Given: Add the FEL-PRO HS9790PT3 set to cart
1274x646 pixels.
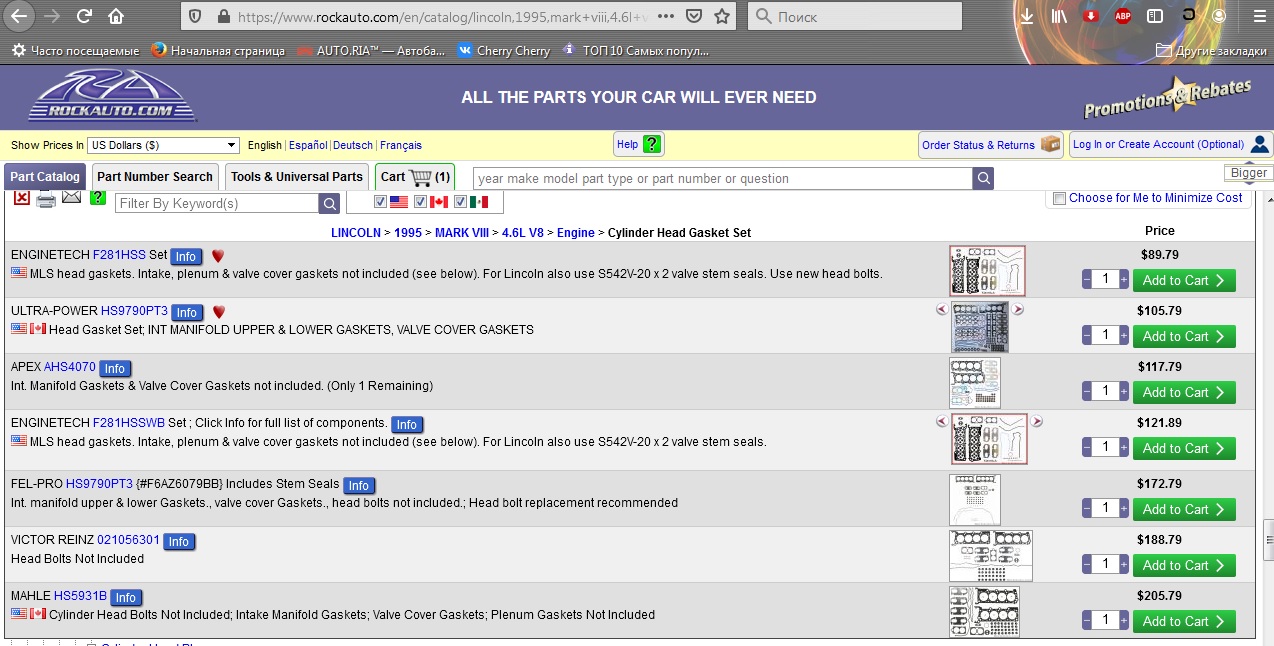Looking at the screenshot, I should pos(1183,509).
